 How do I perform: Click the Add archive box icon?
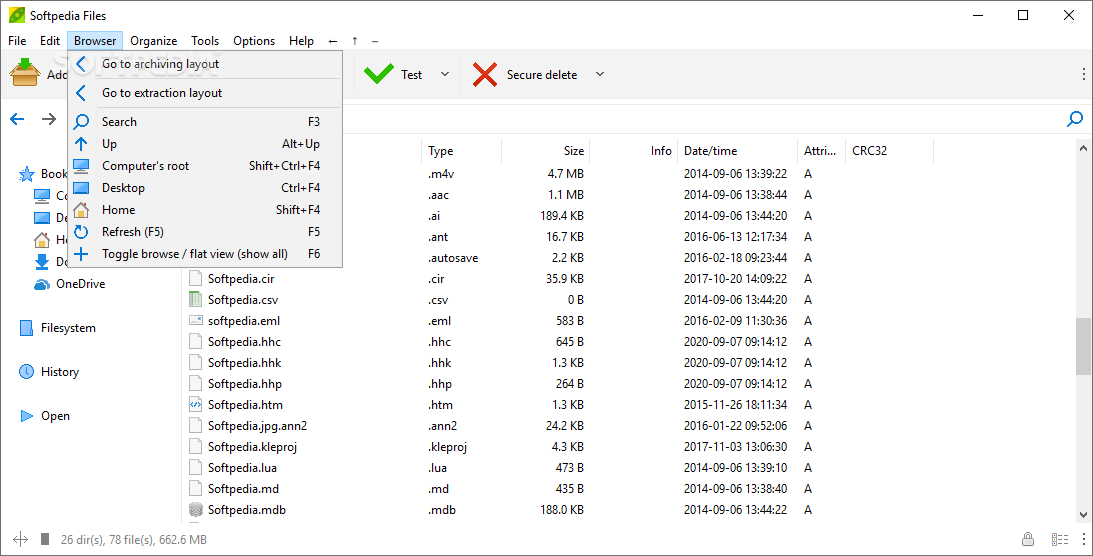(25, 72)
